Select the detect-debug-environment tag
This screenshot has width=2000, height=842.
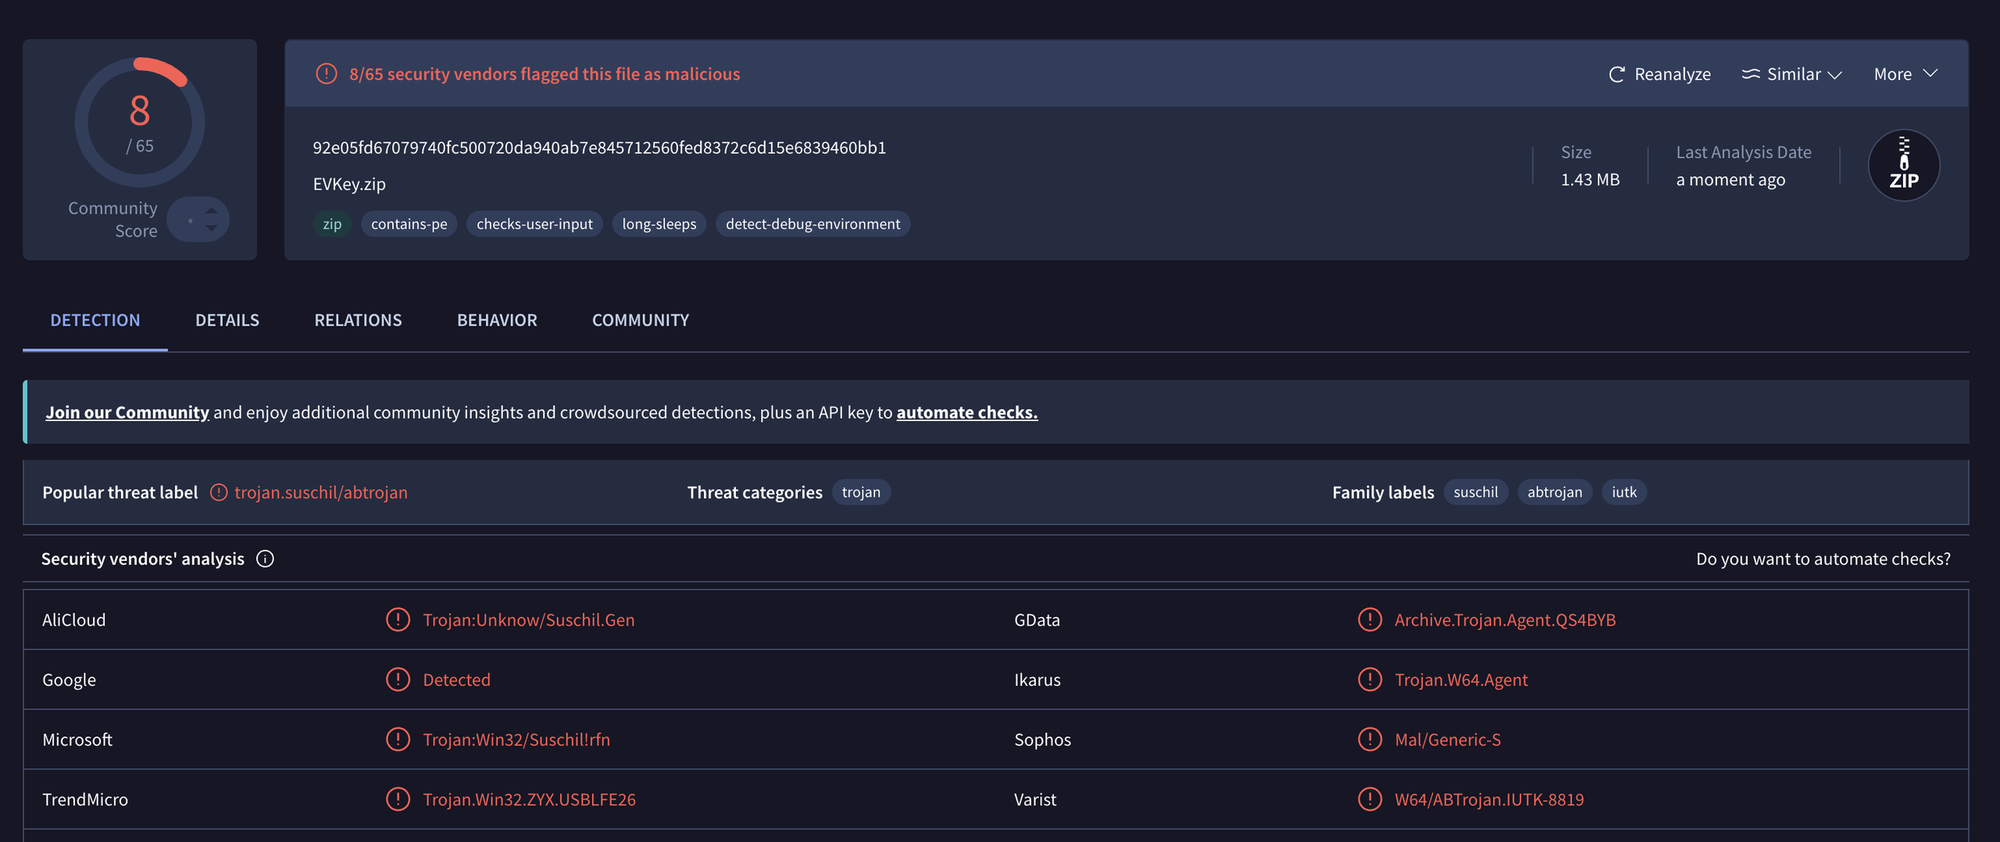tap(813, 224)
